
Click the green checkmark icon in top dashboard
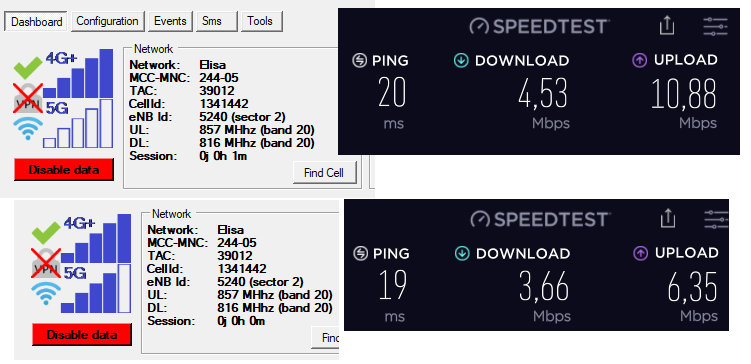tap(28, 68)
